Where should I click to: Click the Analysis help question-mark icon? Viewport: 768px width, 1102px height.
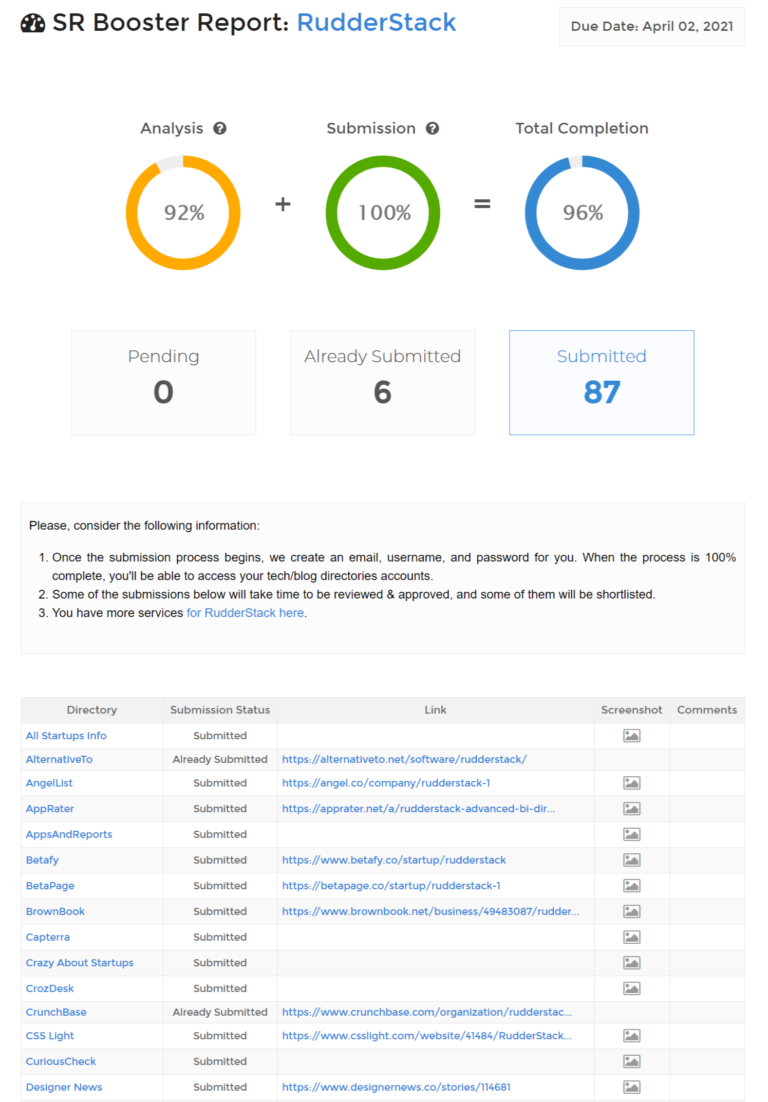point(220,129)
